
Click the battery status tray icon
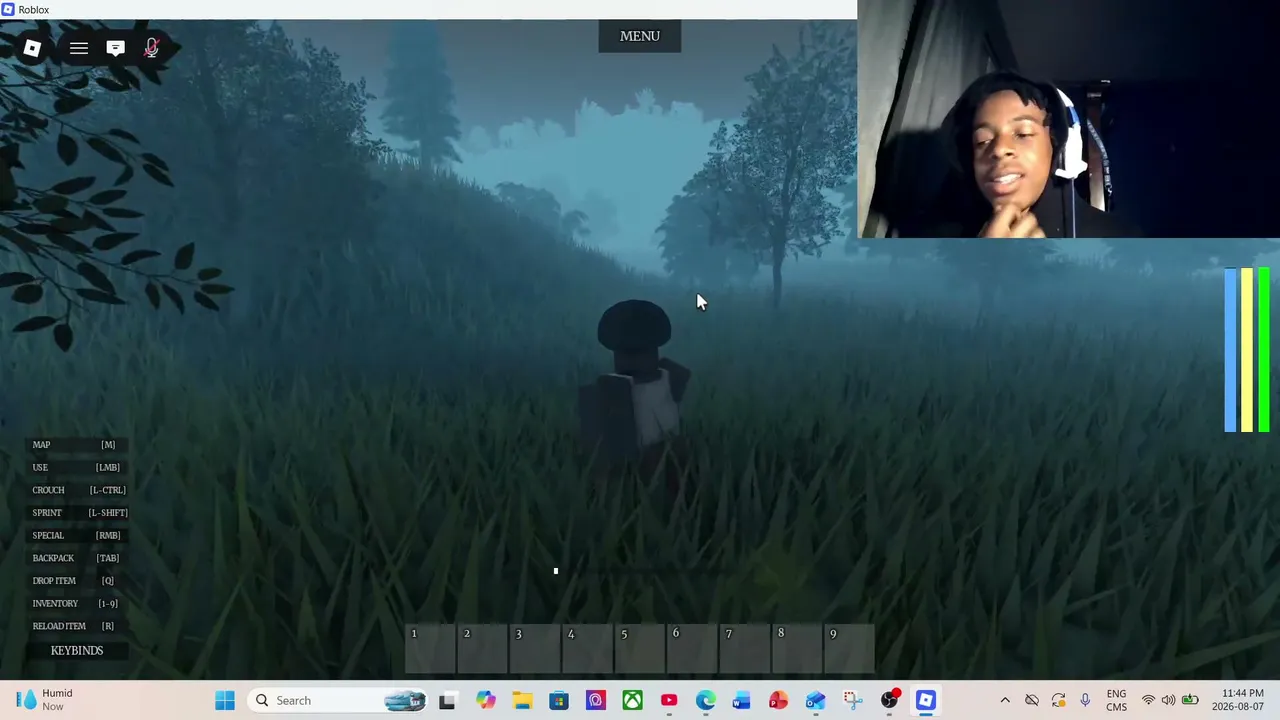1190,700
